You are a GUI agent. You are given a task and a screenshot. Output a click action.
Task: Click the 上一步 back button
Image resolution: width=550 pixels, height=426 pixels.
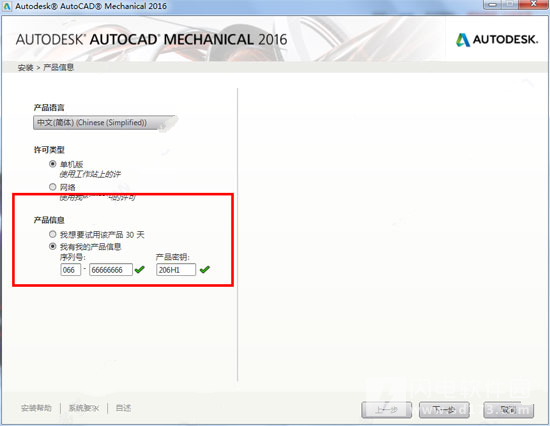[386, 410]
